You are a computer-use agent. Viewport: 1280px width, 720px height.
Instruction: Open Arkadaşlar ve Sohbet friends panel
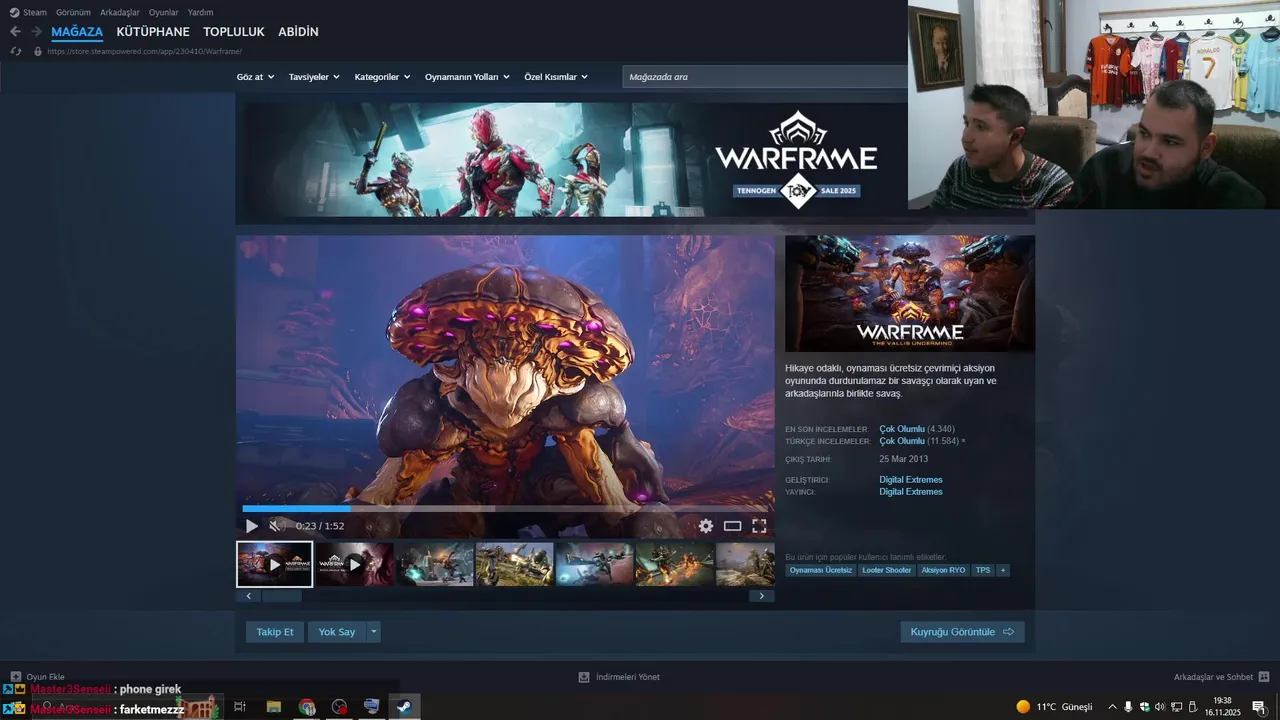pos(1221,677)
